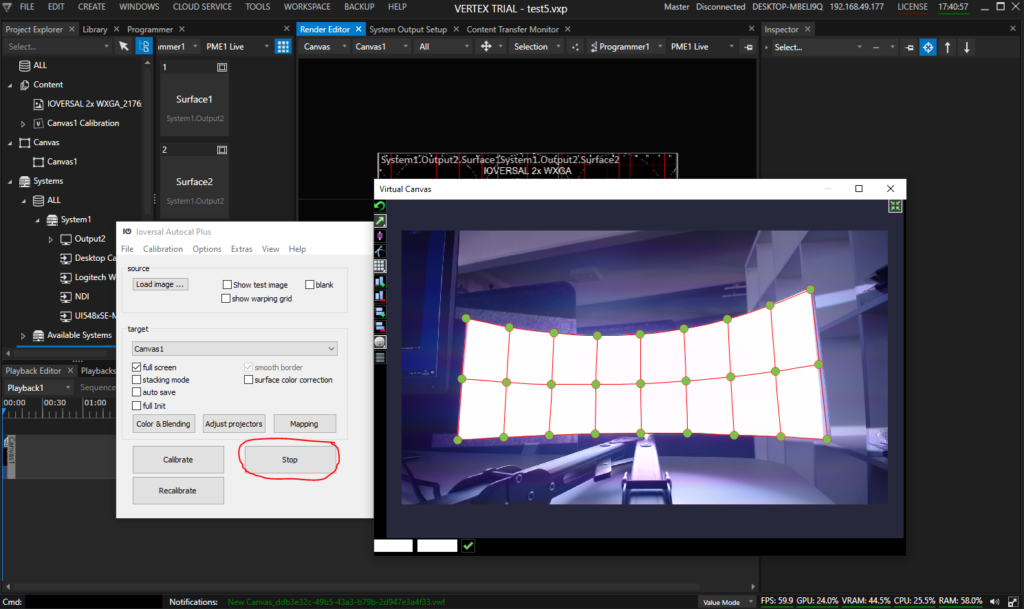This screenshot has height=609, width=1024.
Task: Select the pointer arrow tool in Project Explorer
Action: pos(123,47)
